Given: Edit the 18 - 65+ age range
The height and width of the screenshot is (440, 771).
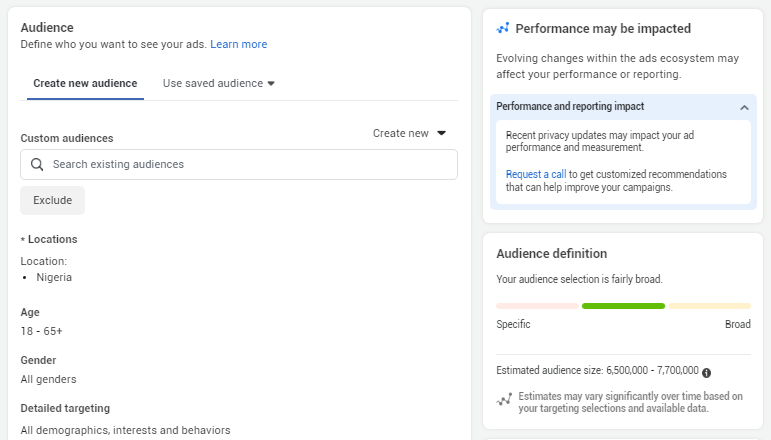Looking at the screenshot, I should pos(42,331).
